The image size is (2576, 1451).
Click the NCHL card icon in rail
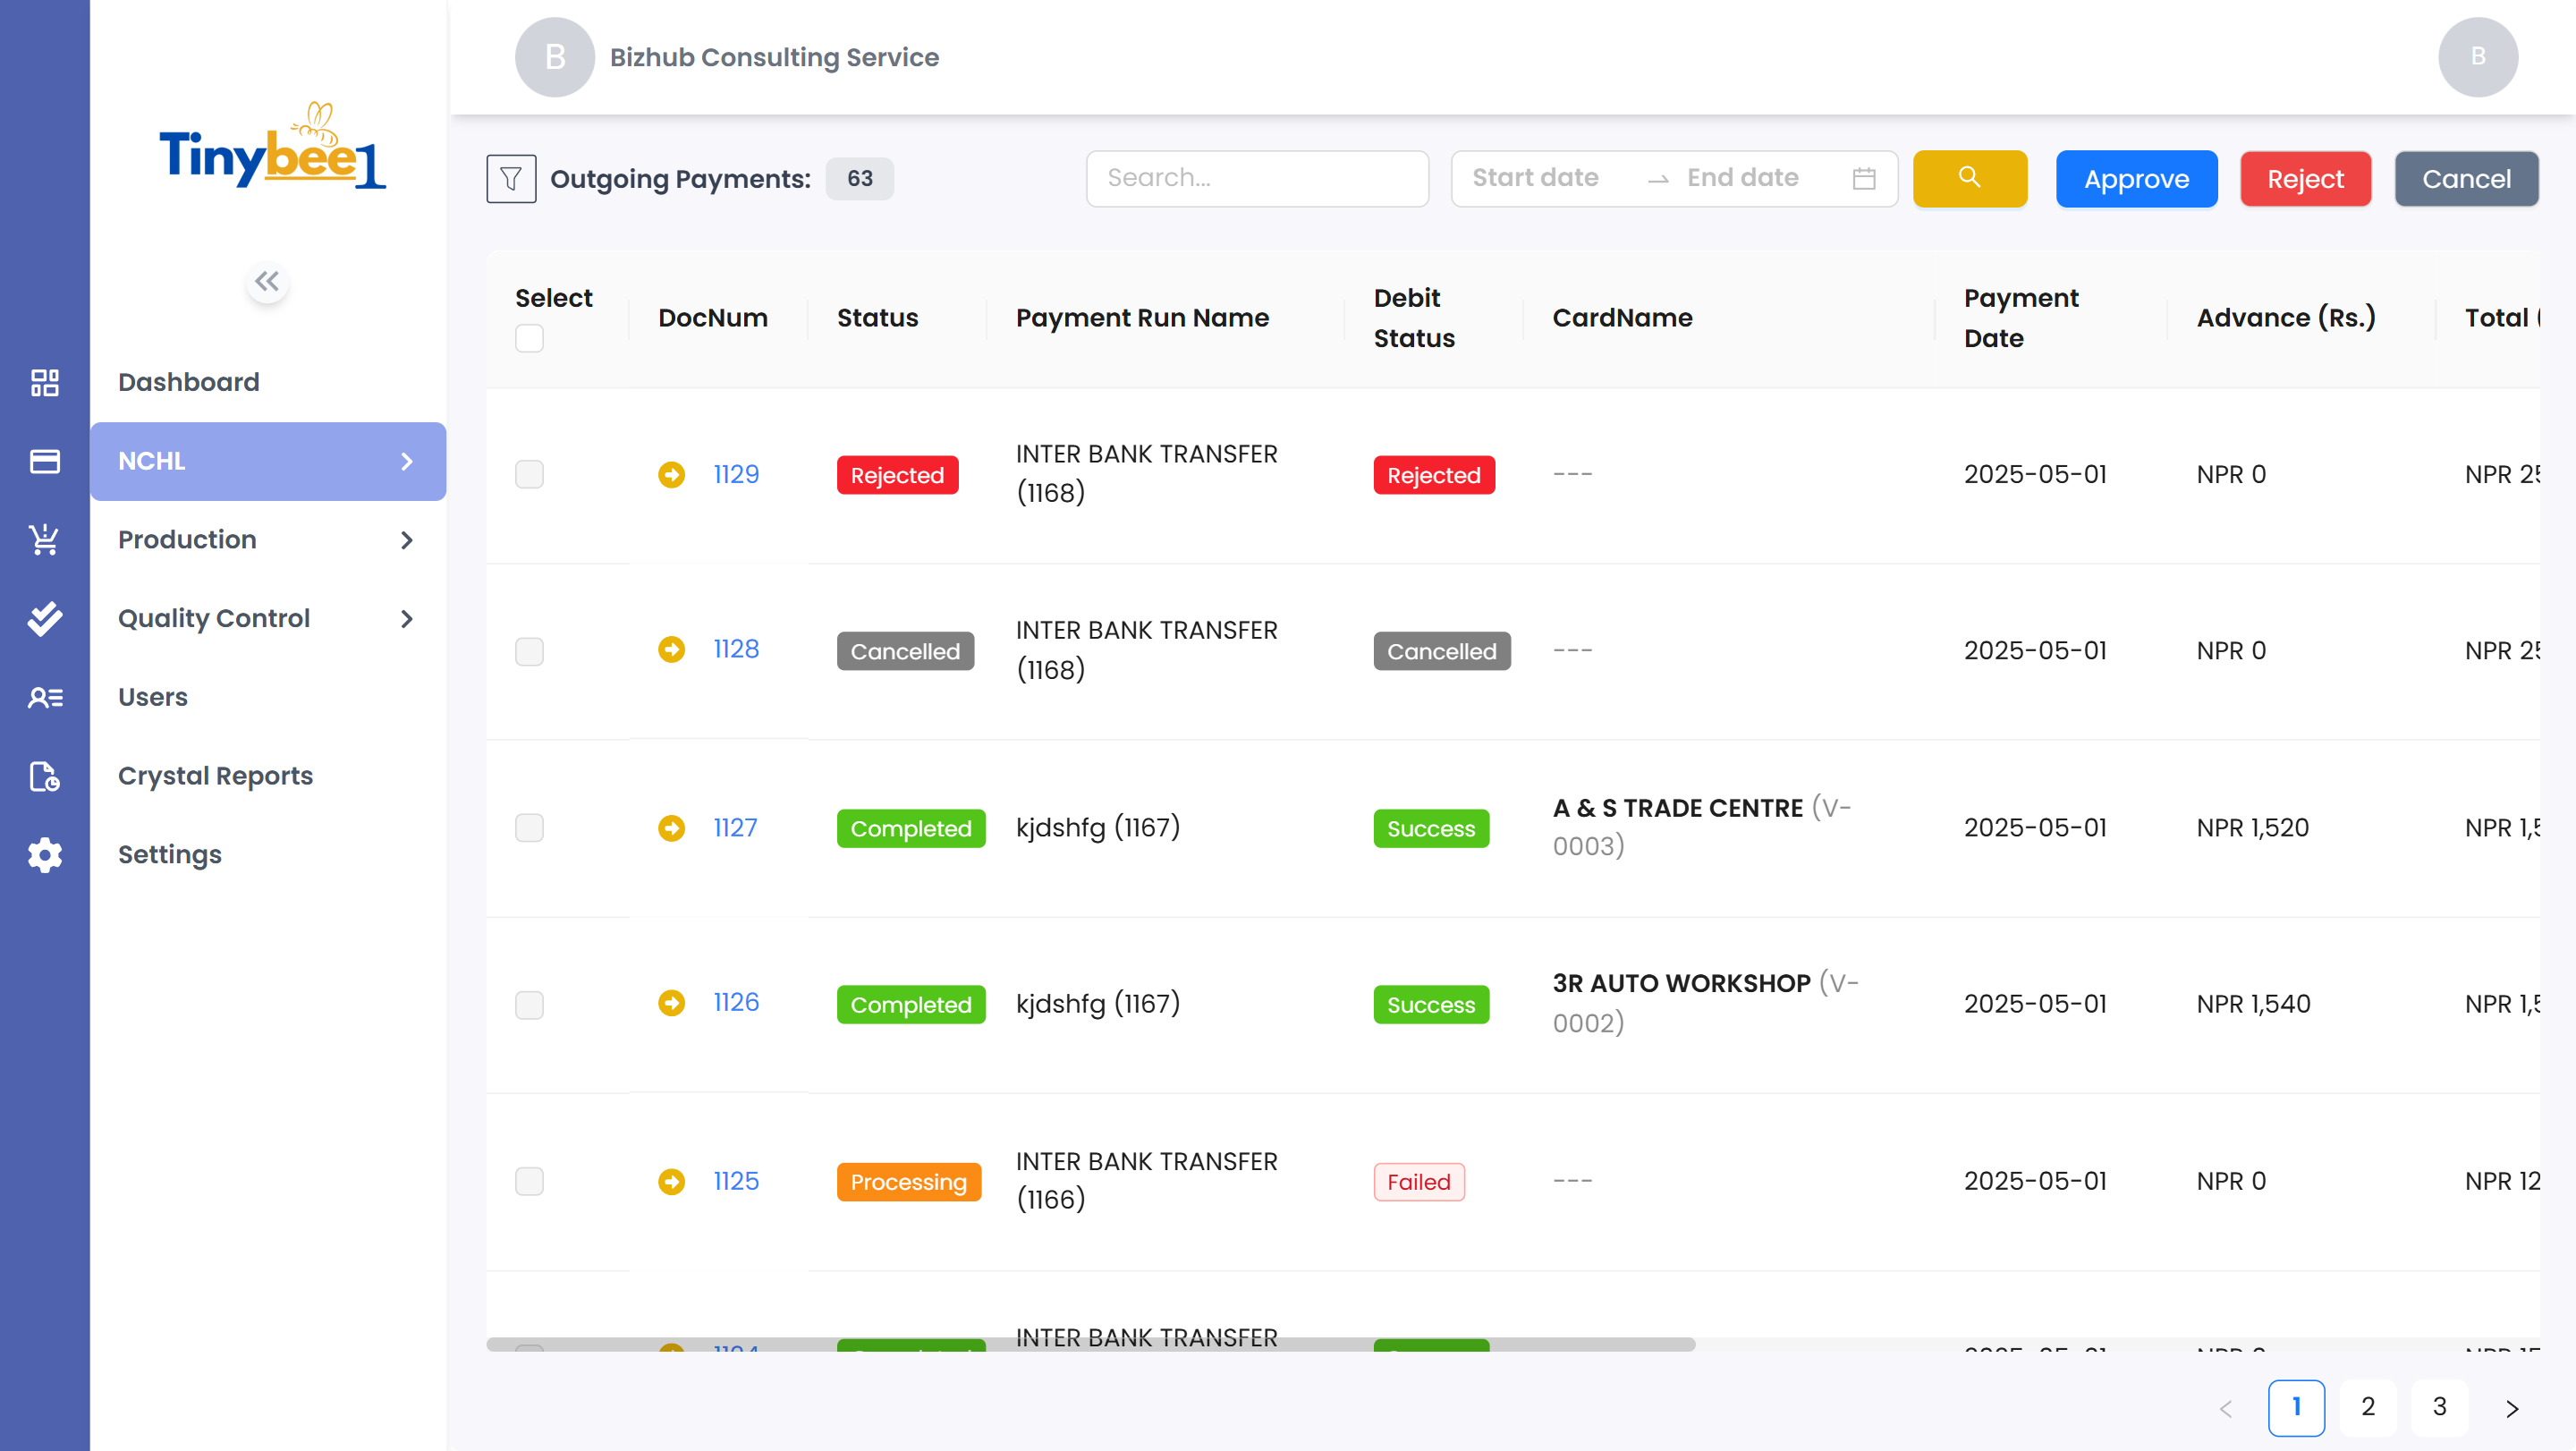tap(45, 461)
